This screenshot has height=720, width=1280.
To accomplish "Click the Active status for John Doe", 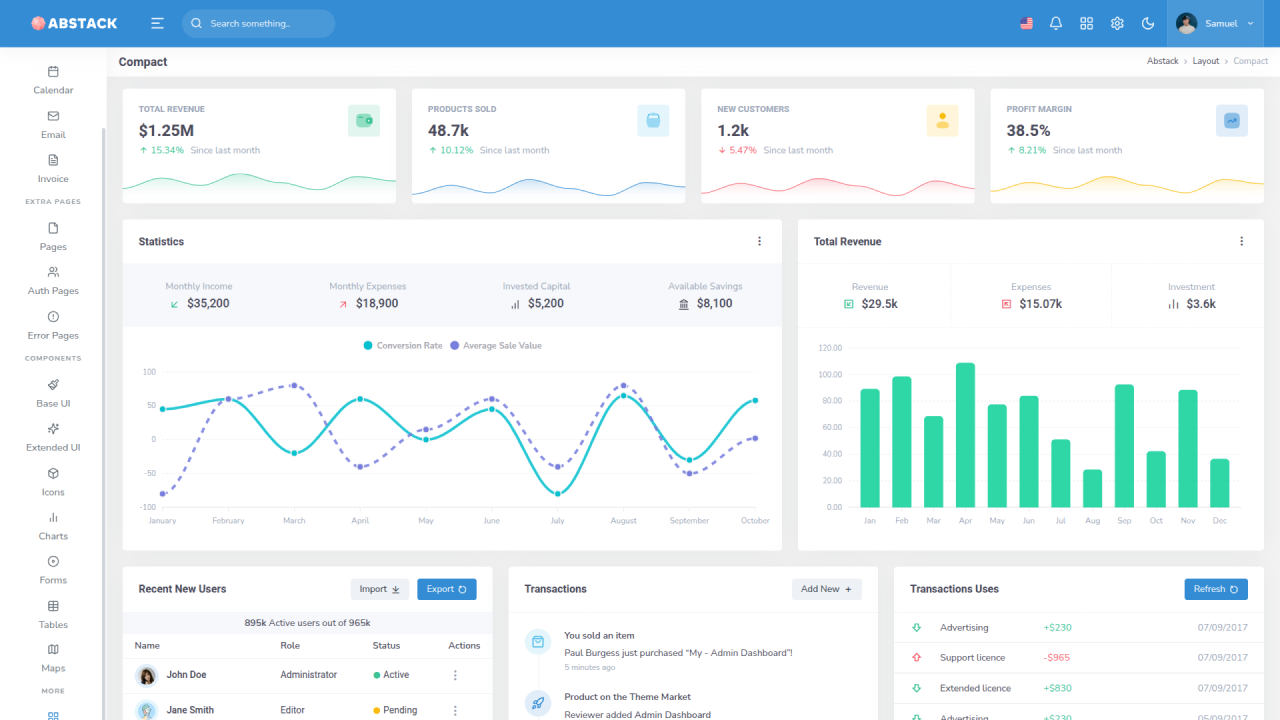I will [391, 675].
